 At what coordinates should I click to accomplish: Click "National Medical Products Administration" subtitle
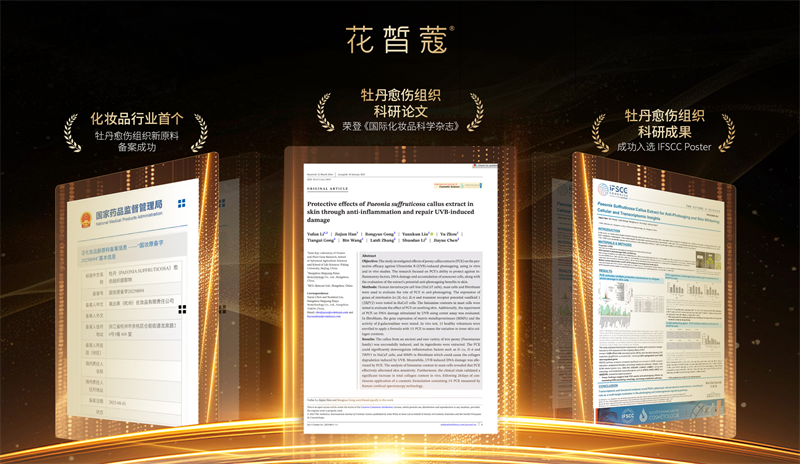pos(129,220)
